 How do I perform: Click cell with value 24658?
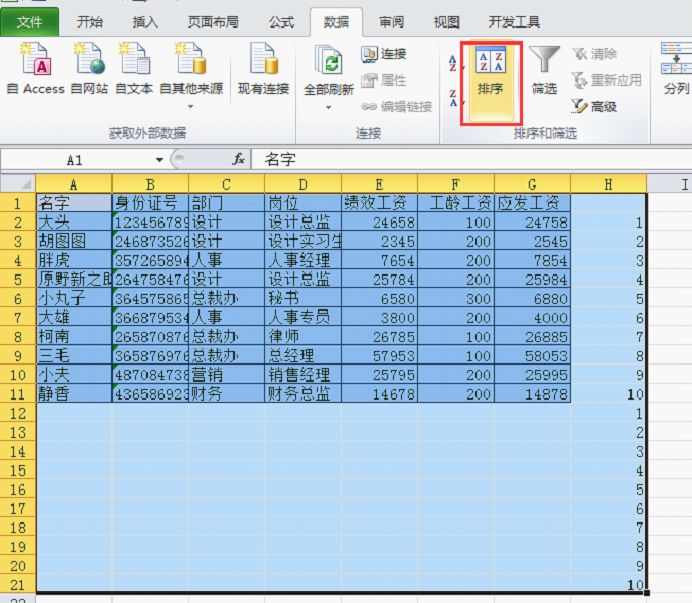coord(380,222)
